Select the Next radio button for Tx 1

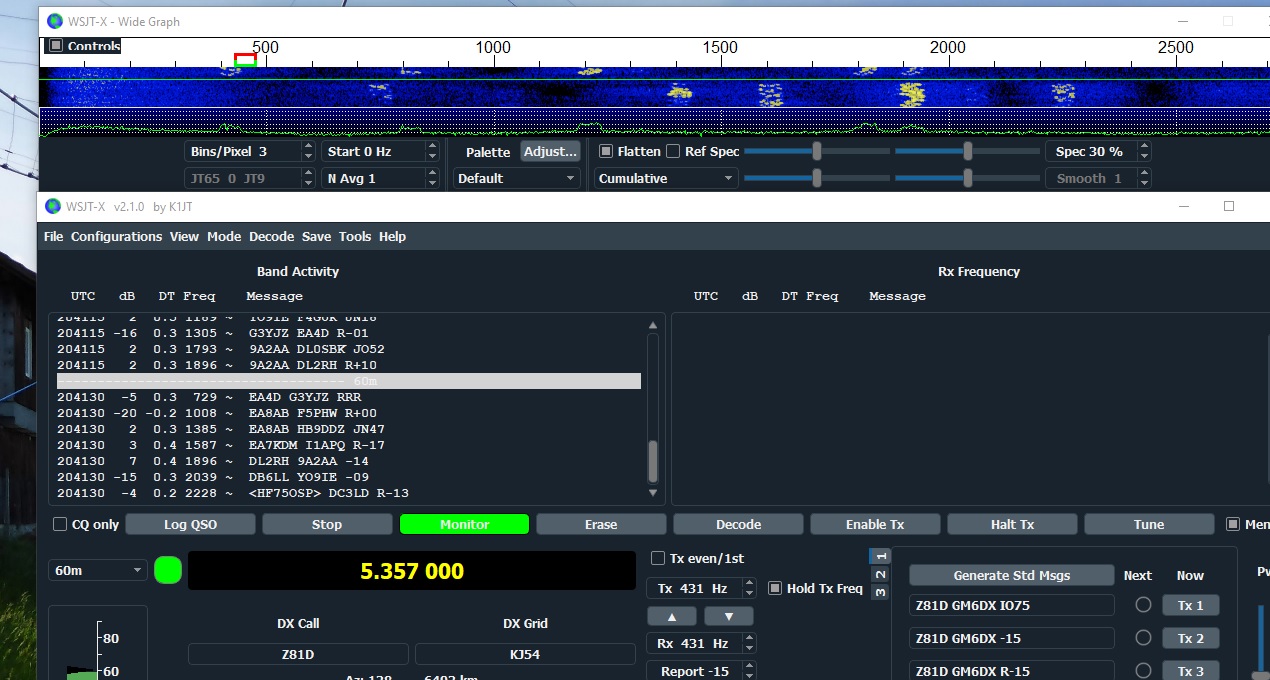coord(1143,605)
